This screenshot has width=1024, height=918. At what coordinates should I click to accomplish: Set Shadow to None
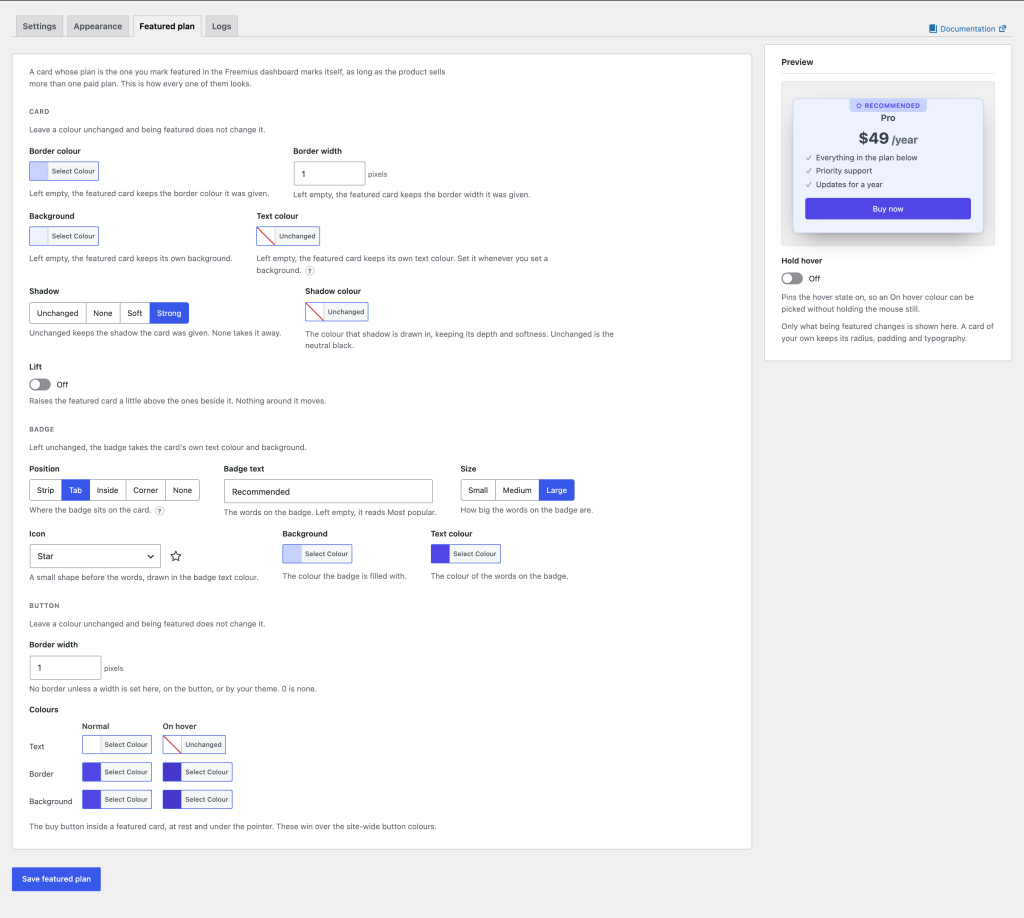click(x=103, y=313)
